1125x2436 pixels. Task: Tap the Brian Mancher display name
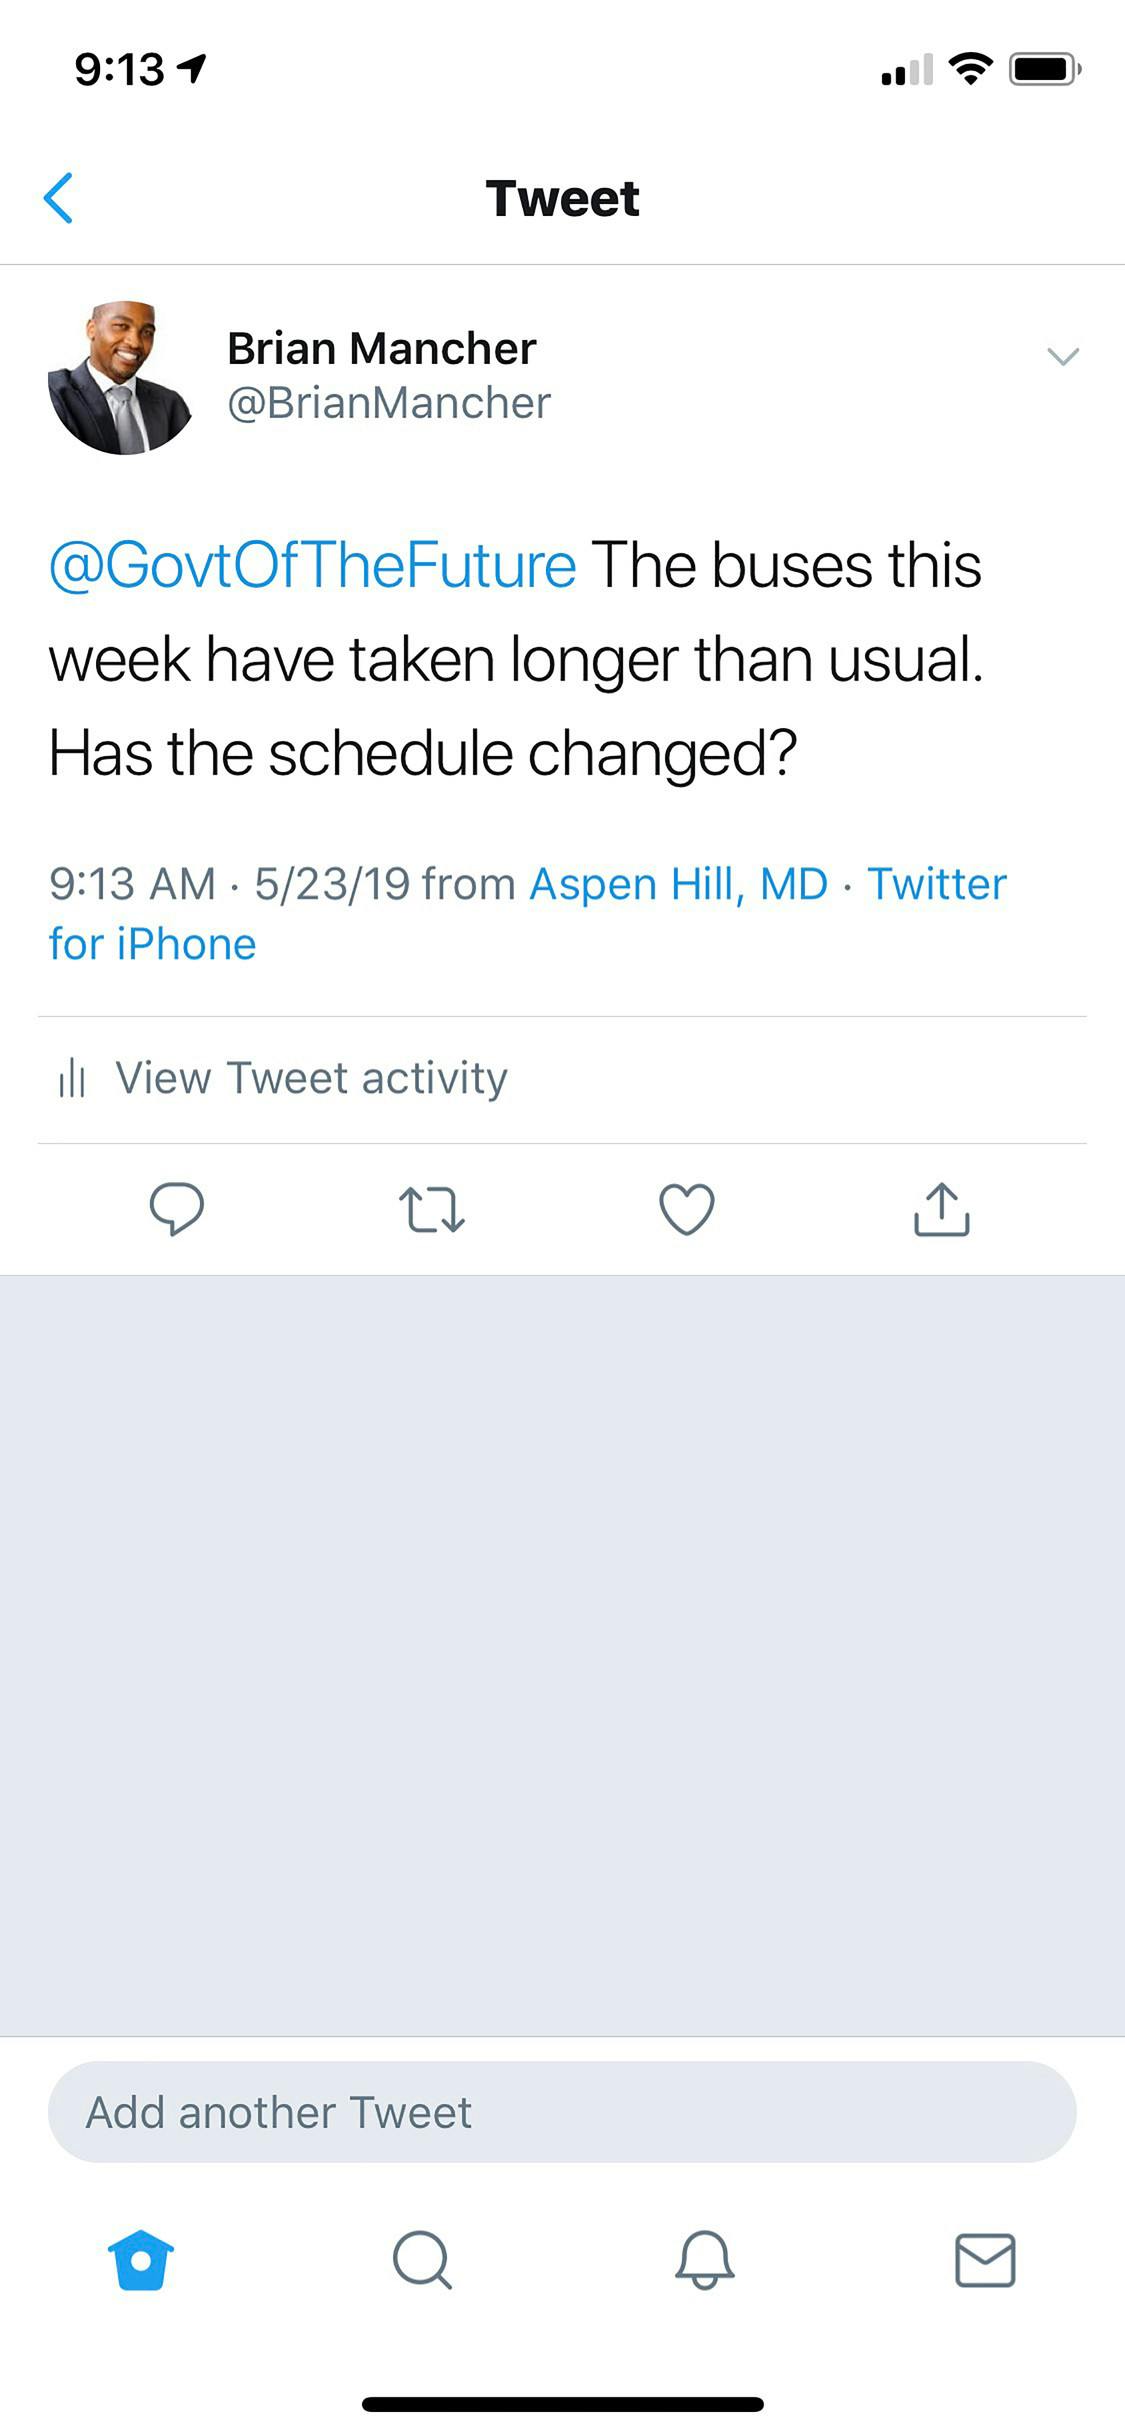tap(382, 349)
